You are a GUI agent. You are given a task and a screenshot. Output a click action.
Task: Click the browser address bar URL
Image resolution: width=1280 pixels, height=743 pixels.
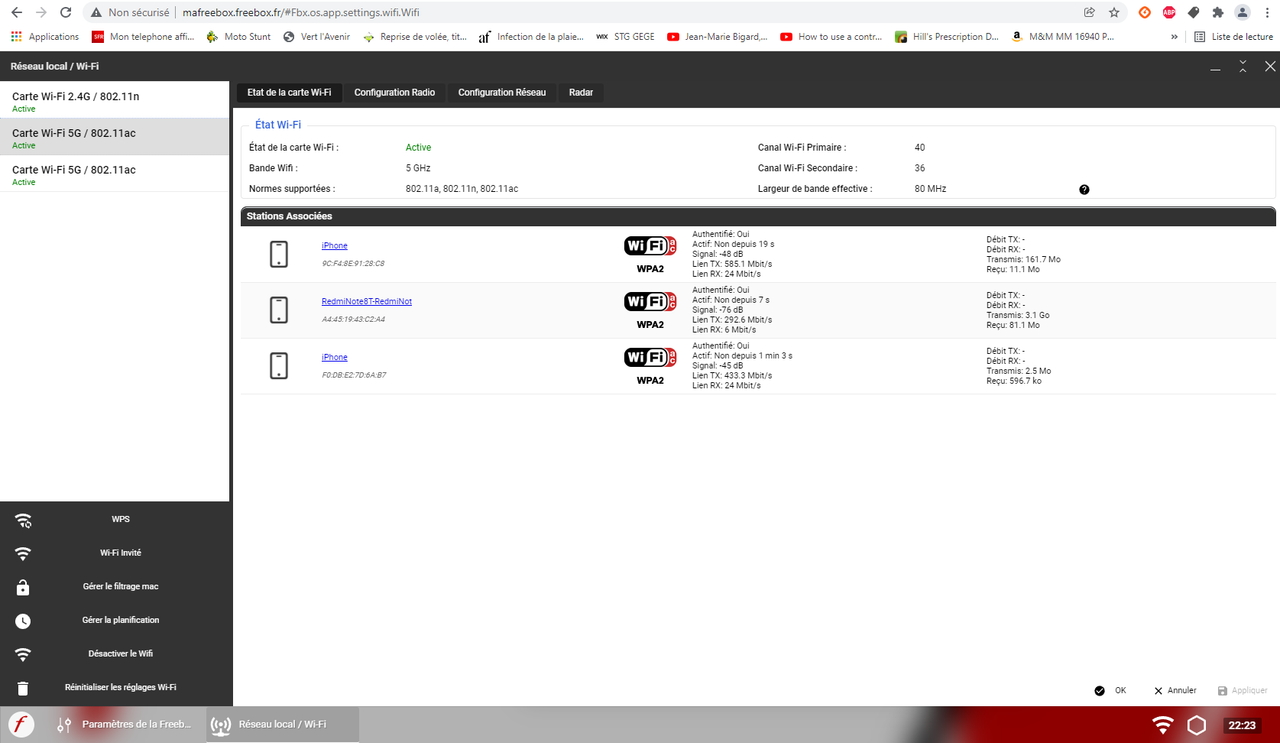(301, 13)
